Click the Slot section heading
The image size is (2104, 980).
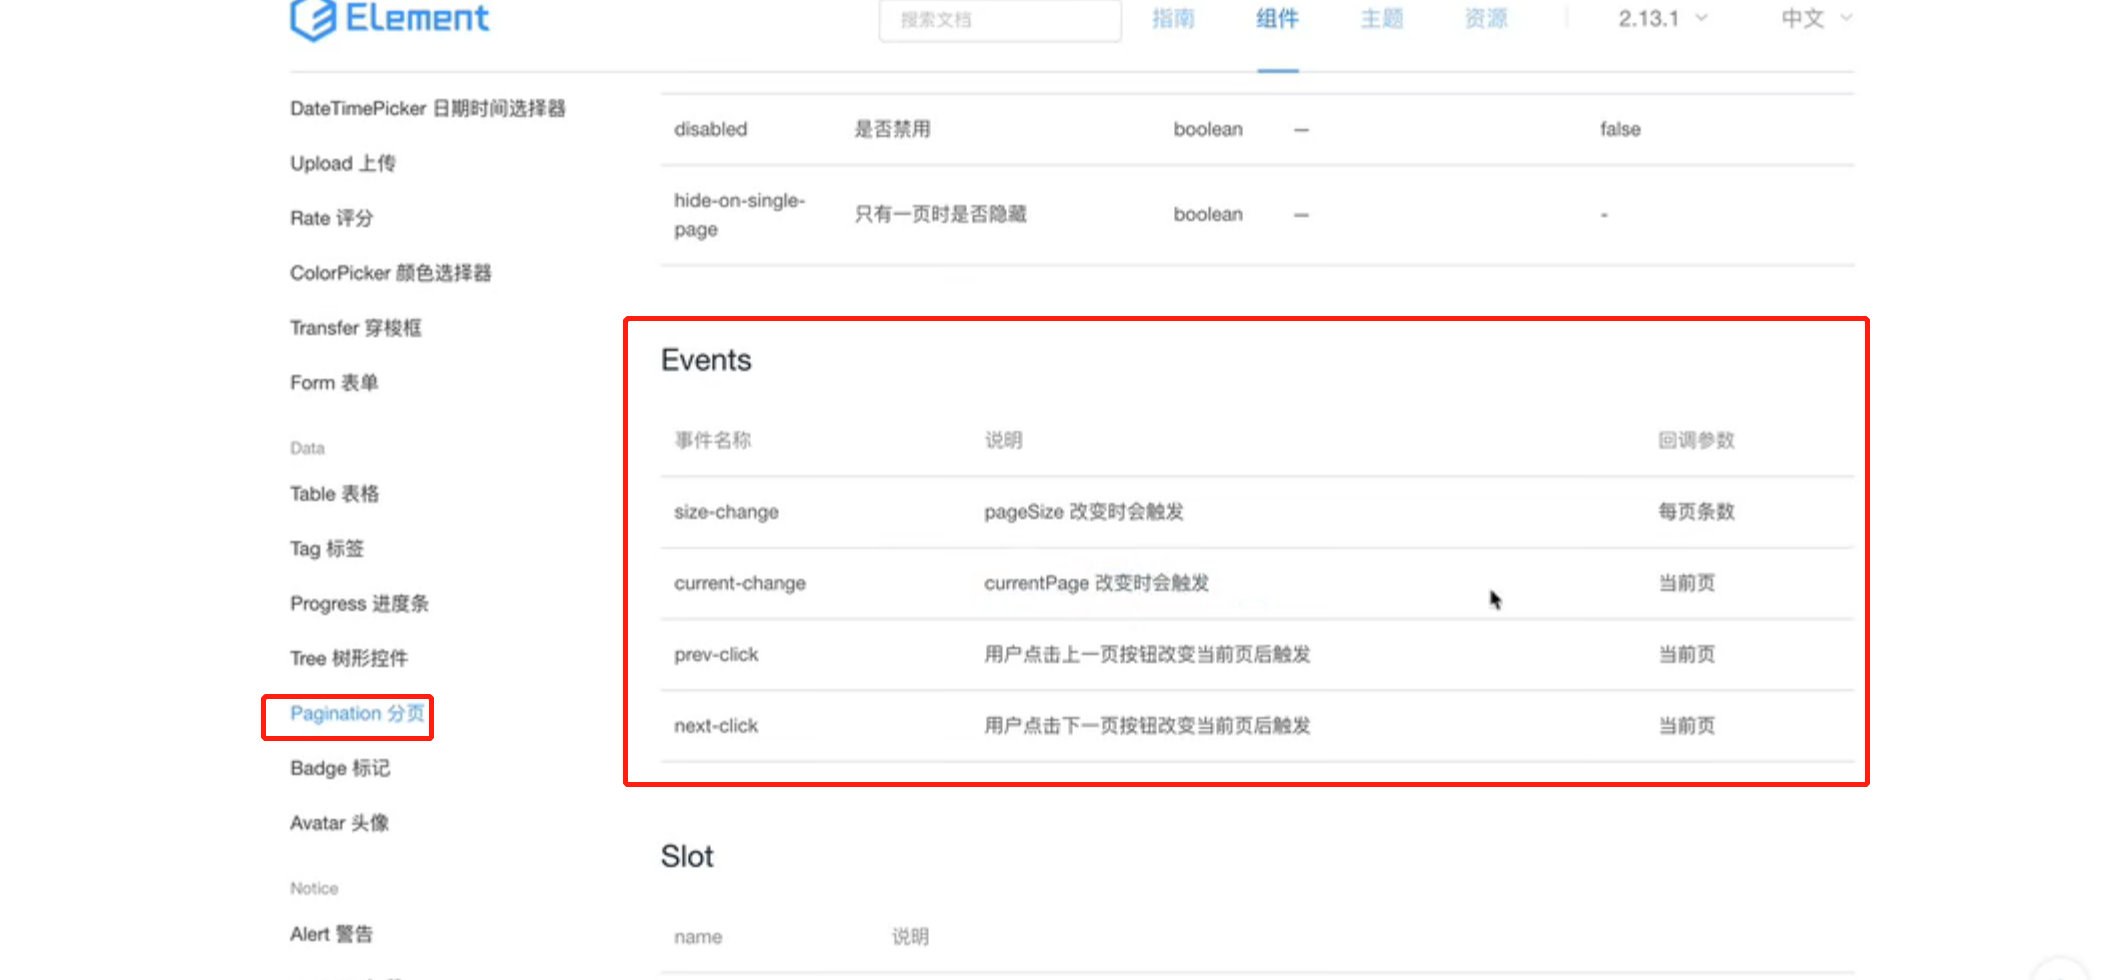[x=687, y=856]
